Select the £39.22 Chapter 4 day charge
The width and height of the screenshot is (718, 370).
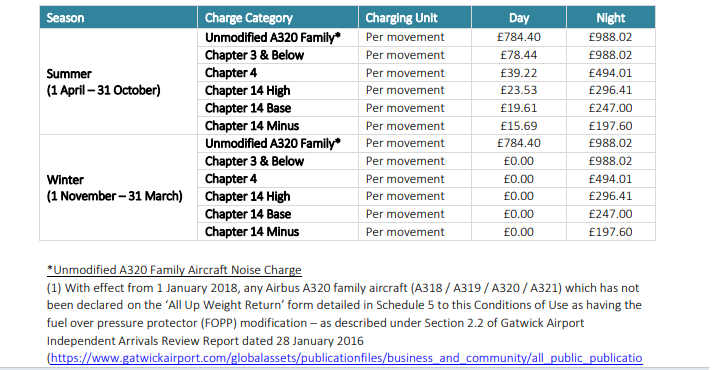(519, 73)
